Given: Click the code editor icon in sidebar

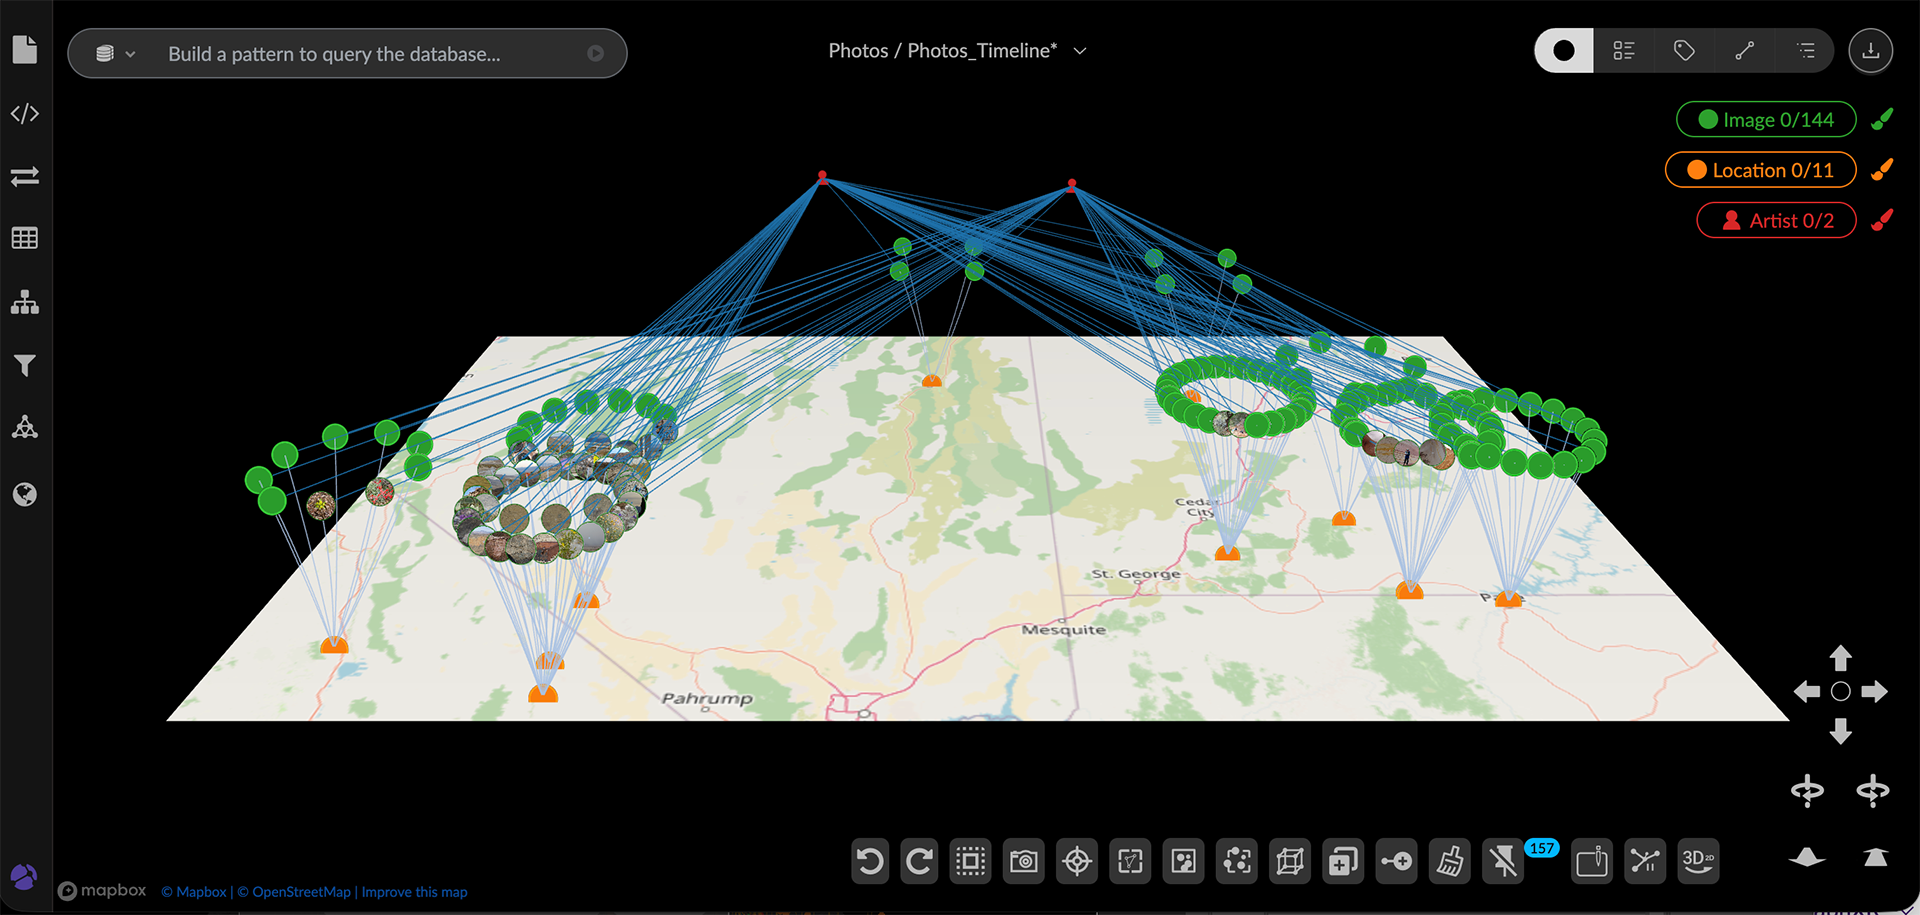Looking at the screenshot, I should 25,114.
